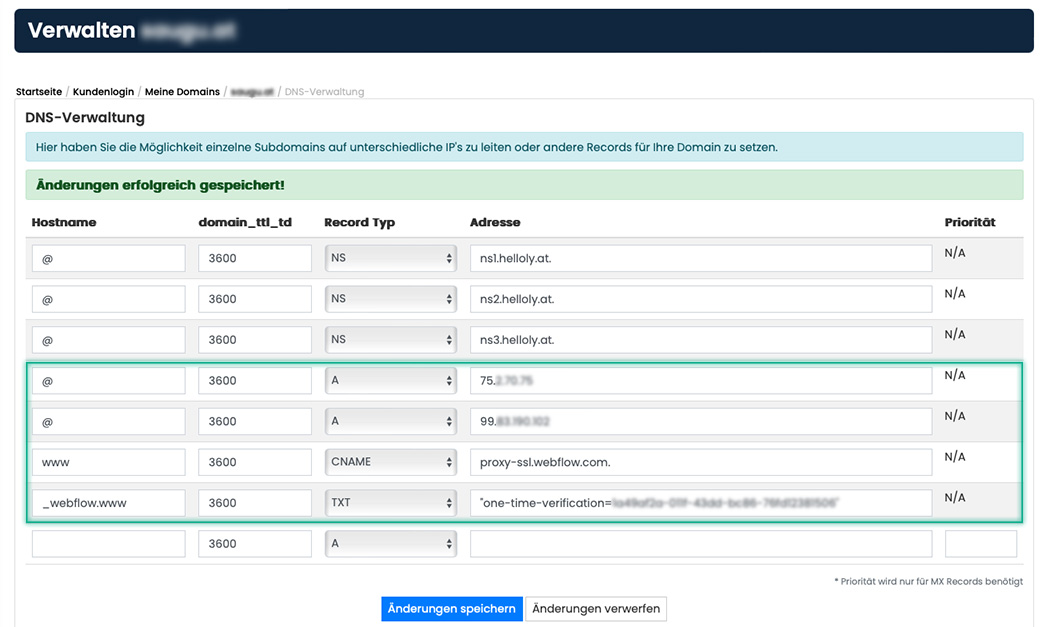Save changes with Änderungen speichern button
The height and width of the screenshot is (627, 1042).
click(452, 608)
